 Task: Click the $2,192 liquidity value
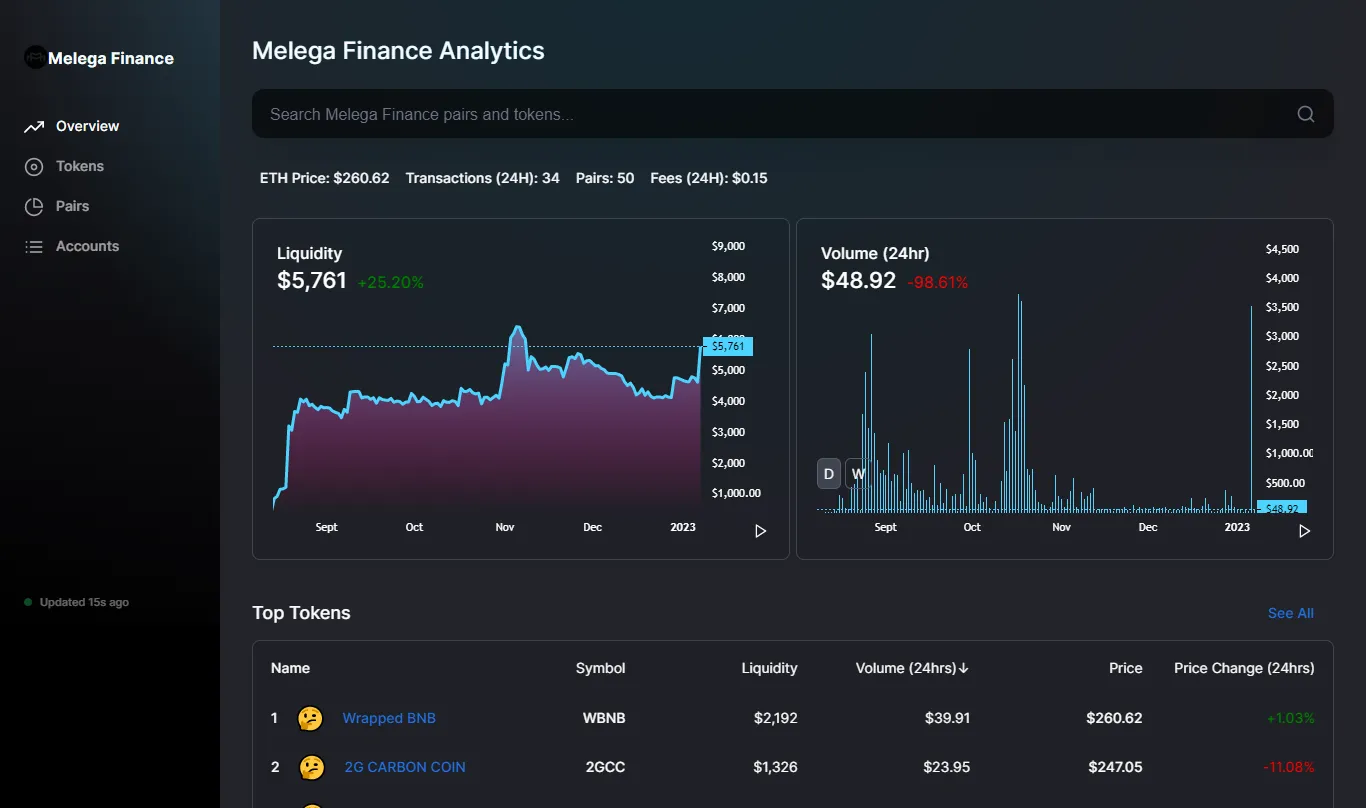776,718
